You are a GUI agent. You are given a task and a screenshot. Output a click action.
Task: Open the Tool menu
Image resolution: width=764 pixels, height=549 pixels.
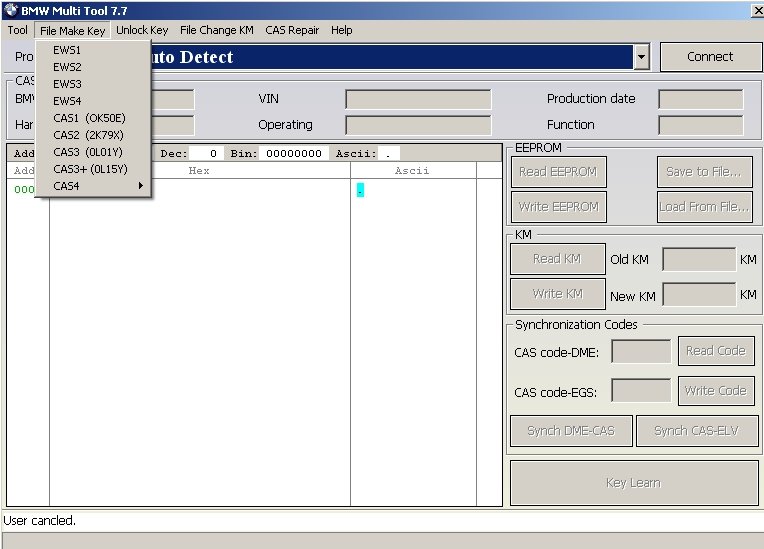tap(18, 30)
